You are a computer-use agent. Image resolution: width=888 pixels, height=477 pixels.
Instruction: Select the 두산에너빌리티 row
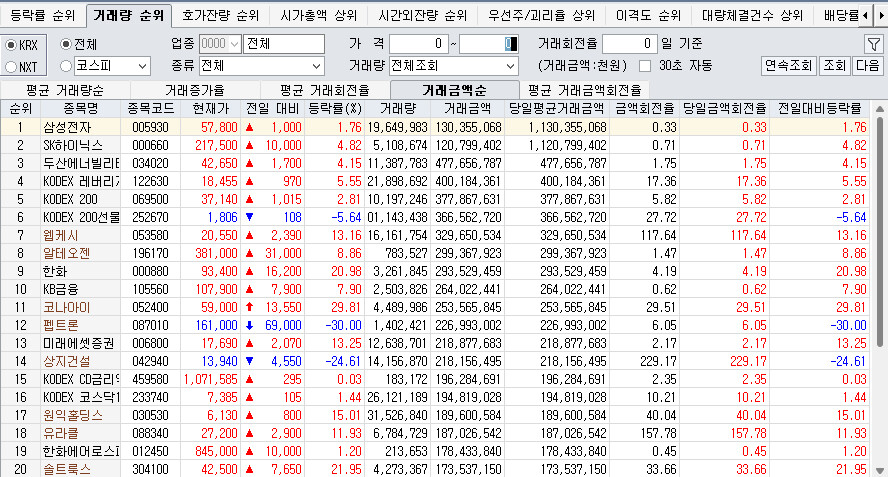[x=437, y=163]
